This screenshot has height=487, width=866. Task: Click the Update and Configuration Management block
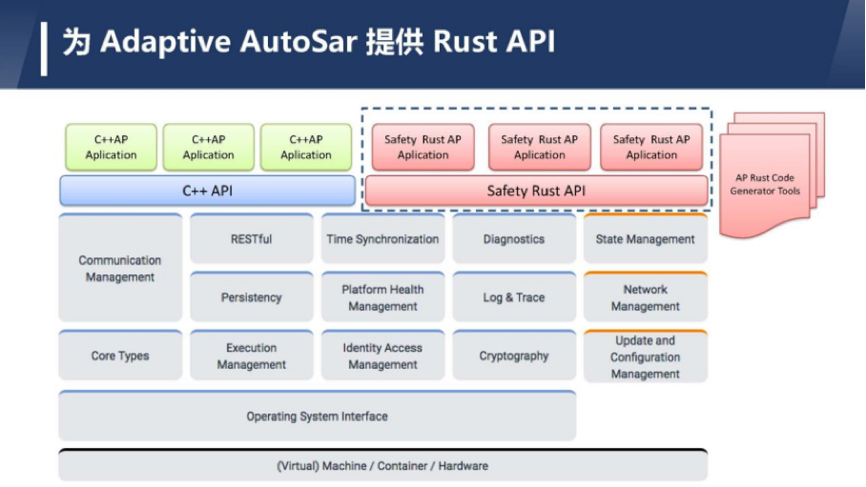[645, 357]
